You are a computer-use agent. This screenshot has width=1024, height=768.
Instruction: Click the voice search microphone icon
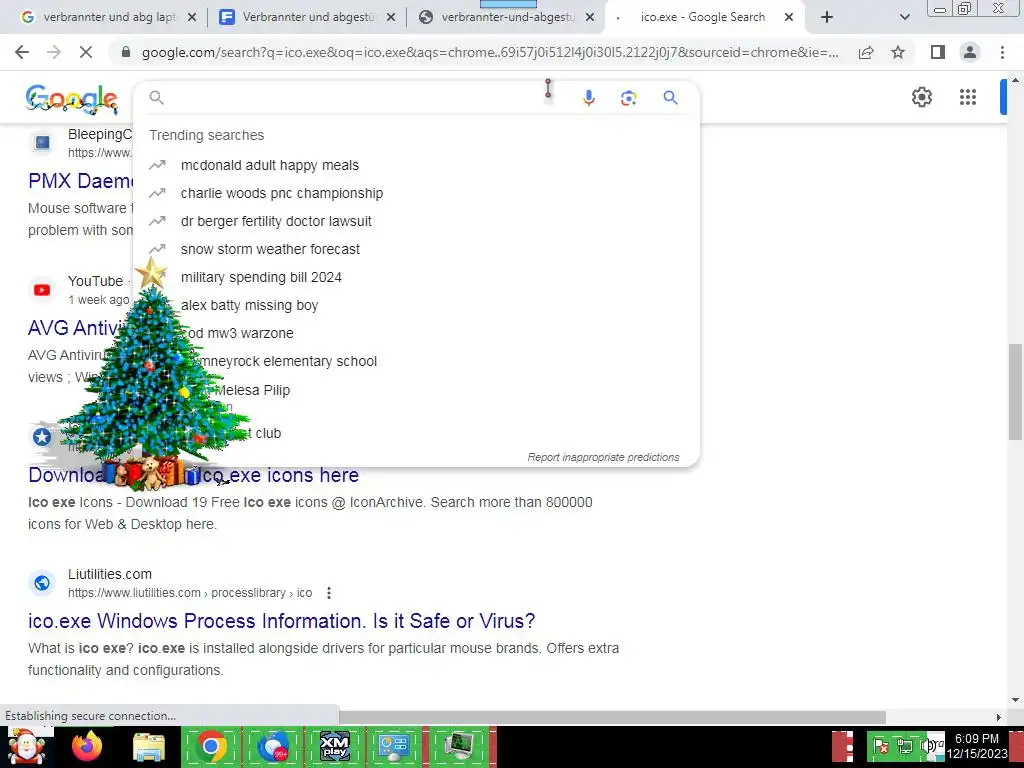click(588, 98)
